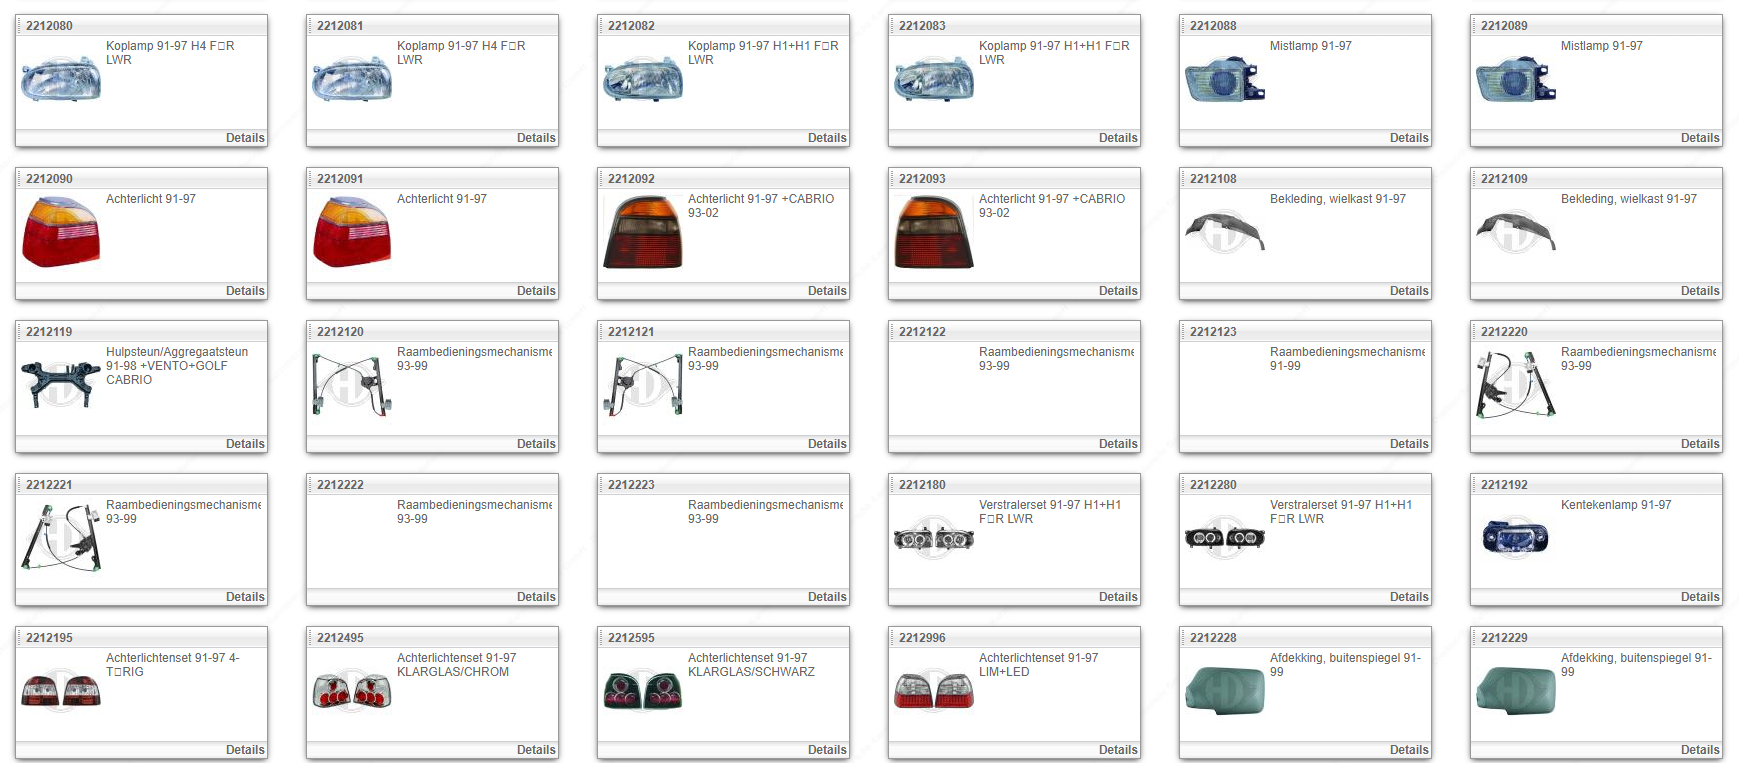View Details for product 2212122
1739x763 pixels.
pos(1117,444)
